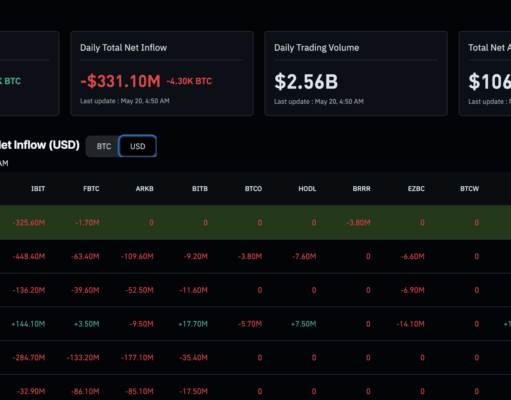Image resolution: width=511 pixels, height=400 pixels.
Task: Click the BRRR column header
Action: [362, 189]
